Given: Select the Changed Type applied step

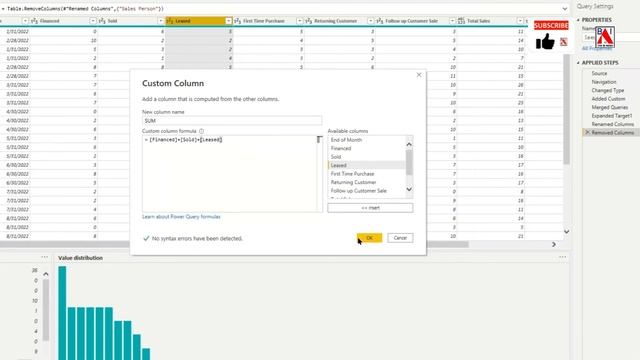Looking at the screenshot, I should click(608, 91).
